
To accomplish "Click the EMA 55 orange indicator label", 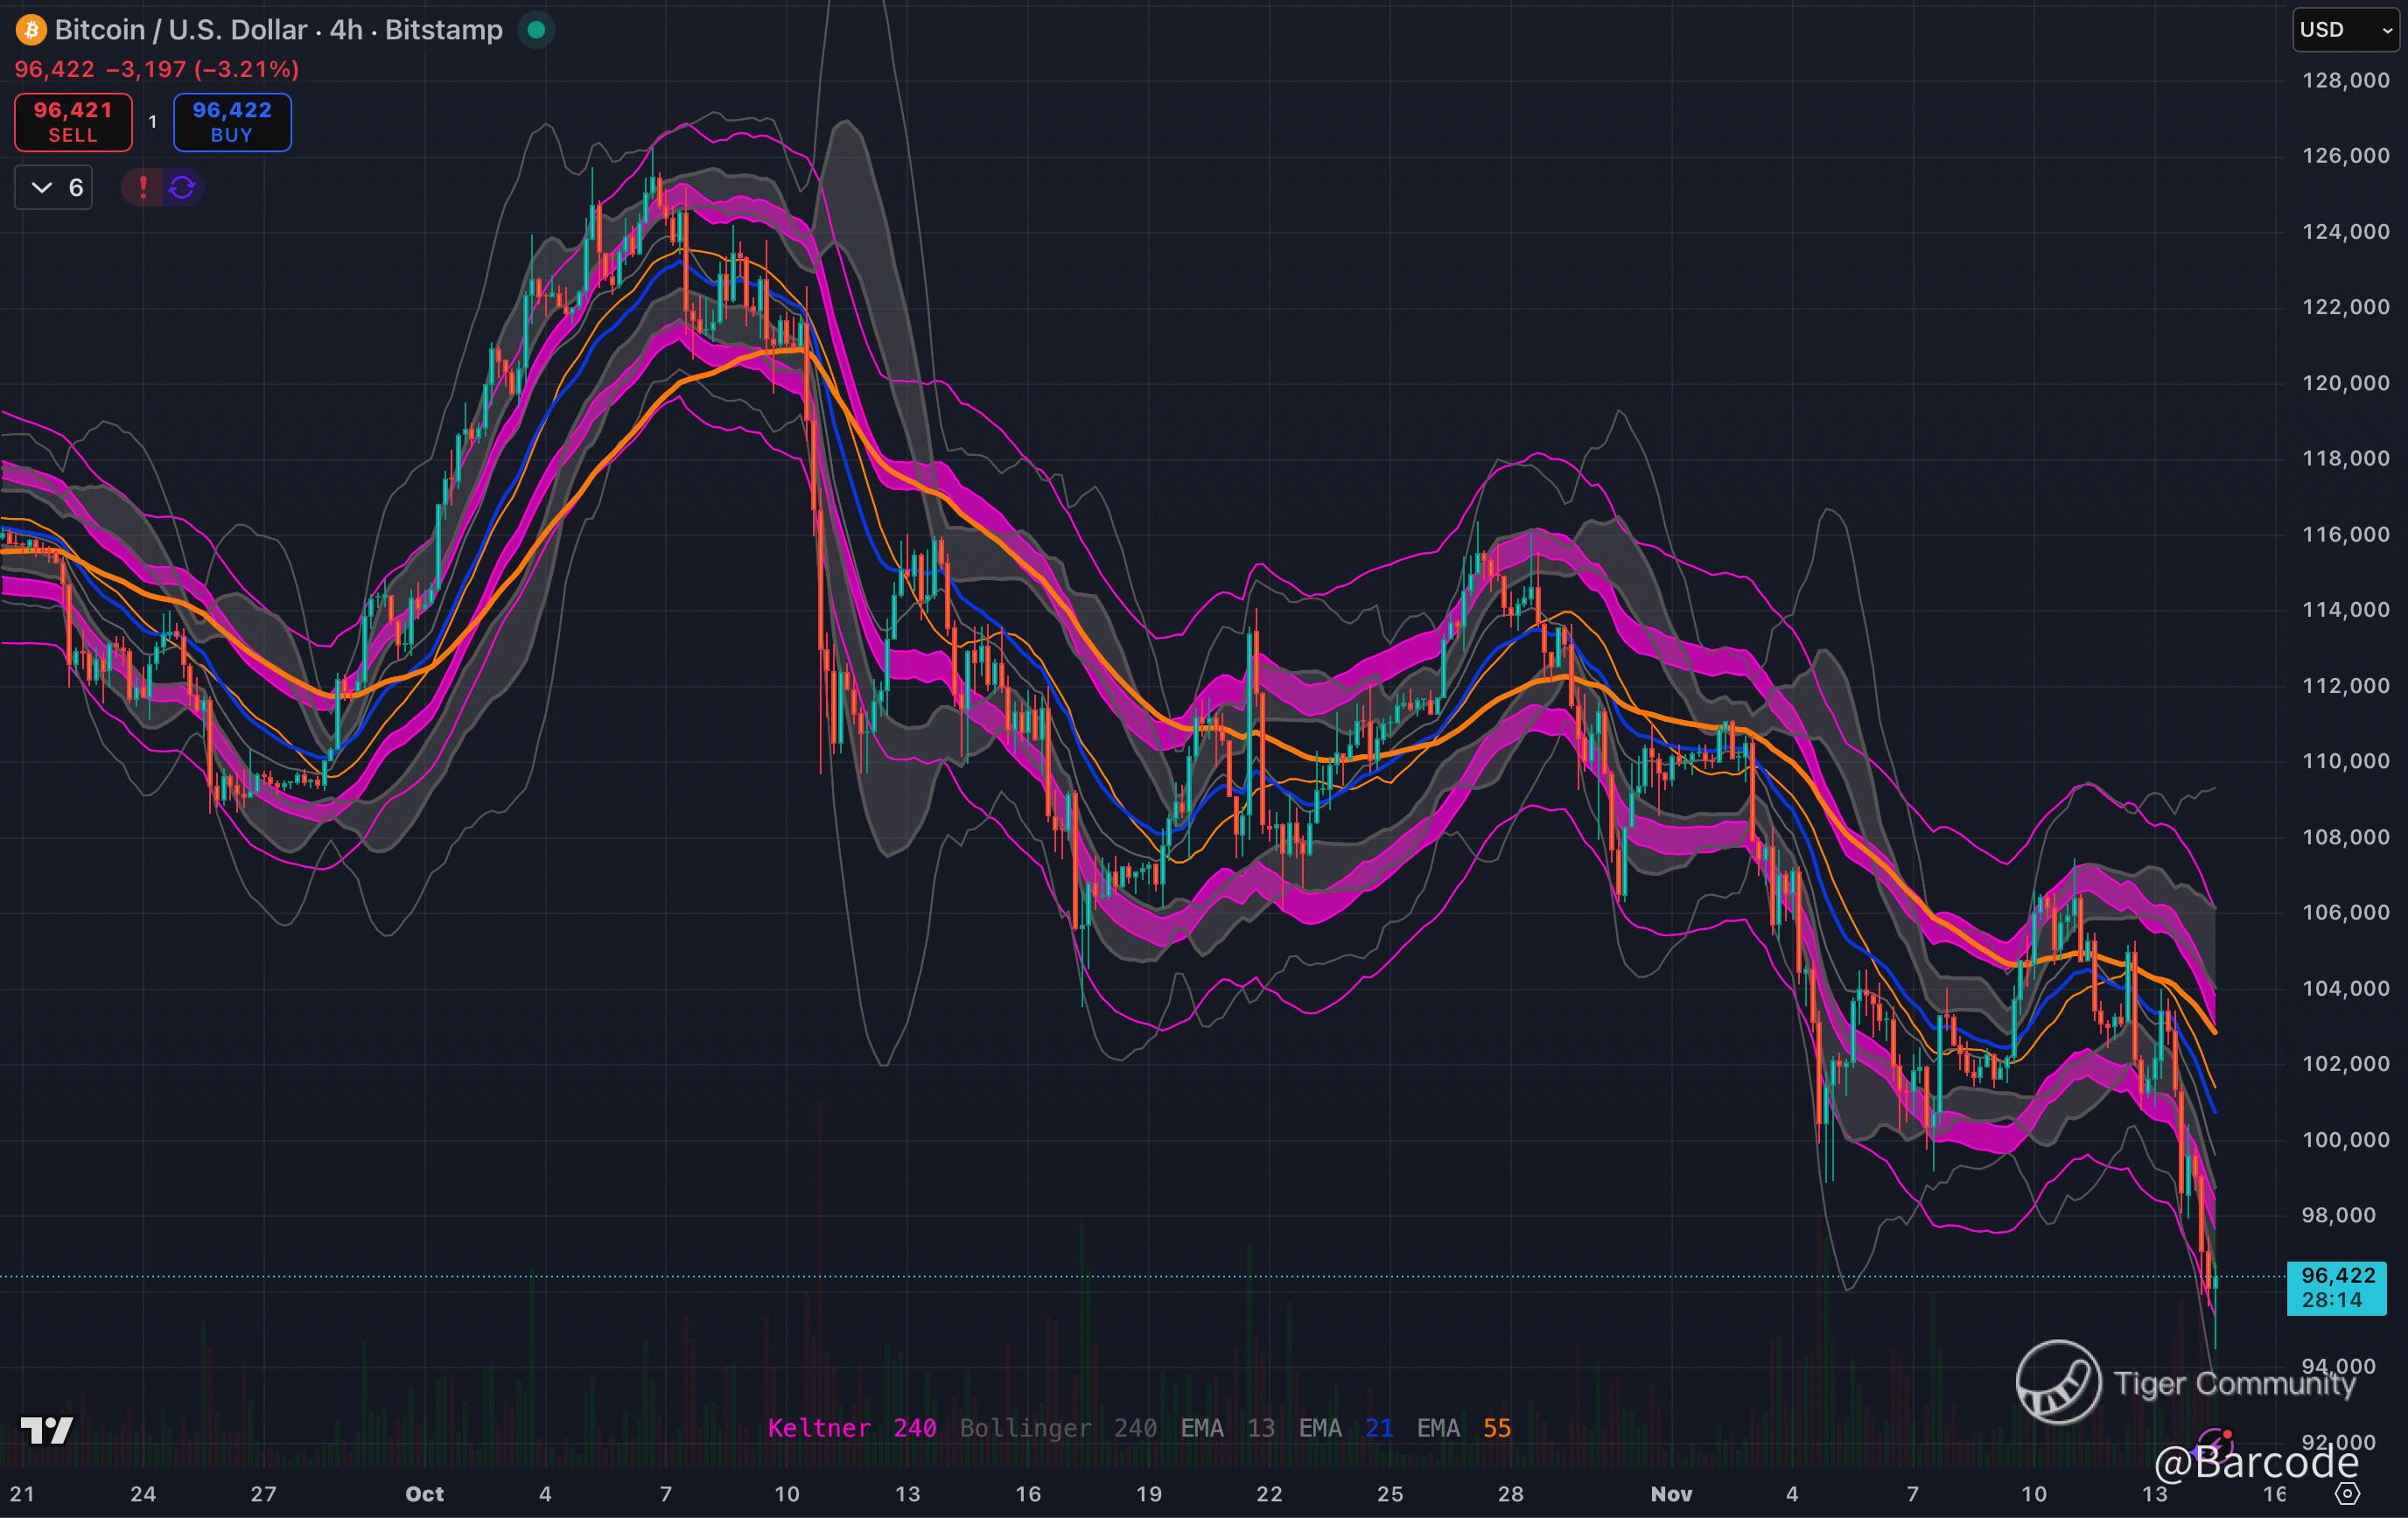I will tap(1464, 1428).
